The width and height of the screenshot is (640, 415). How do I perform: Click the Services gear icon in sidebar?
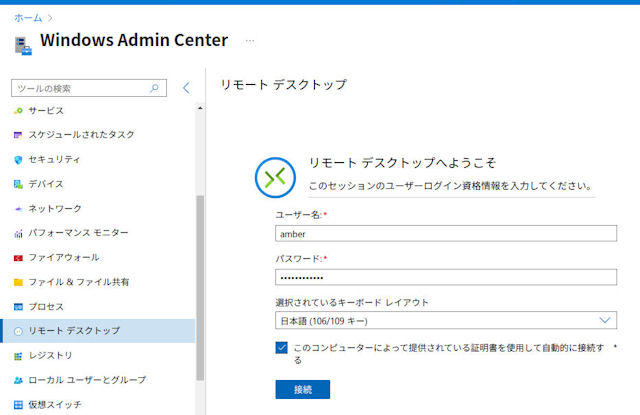(x=18, y=111)
